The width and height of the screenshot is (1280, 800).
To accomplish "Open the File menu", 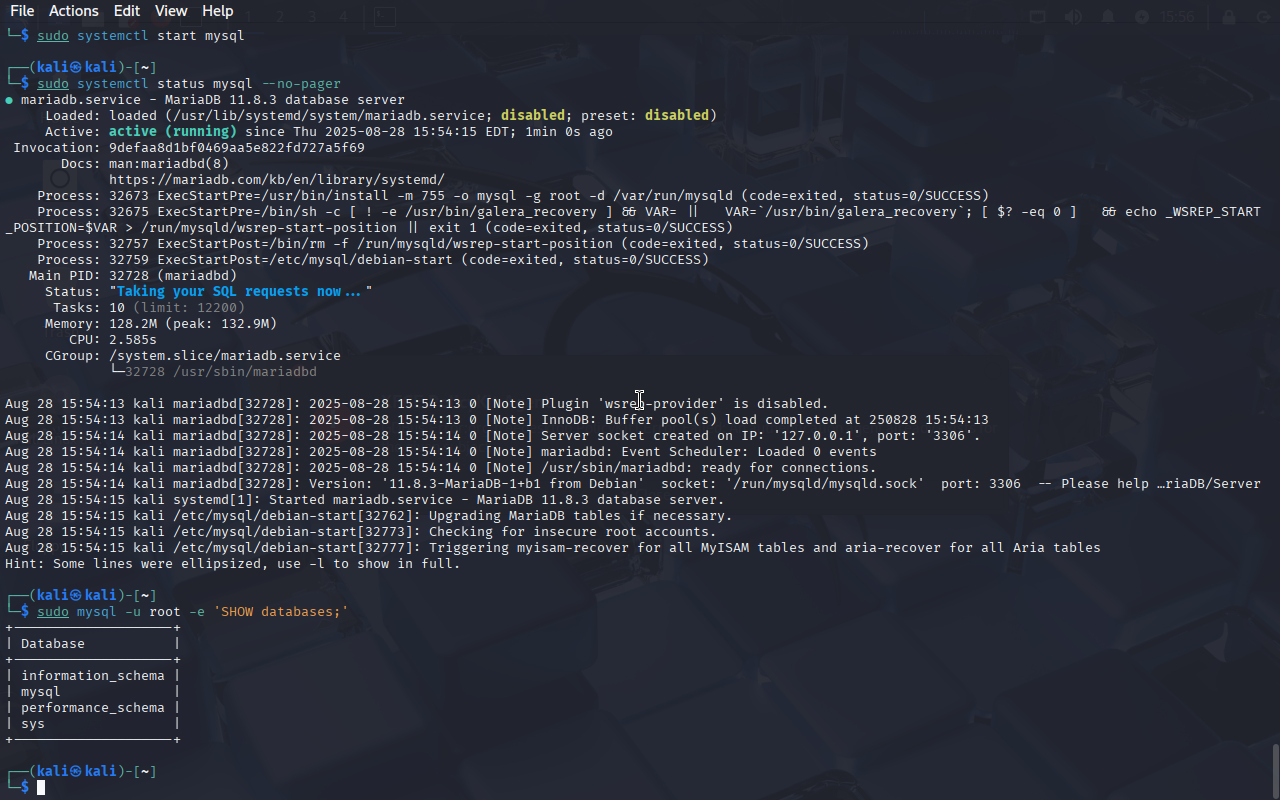I will coord(22,11).
